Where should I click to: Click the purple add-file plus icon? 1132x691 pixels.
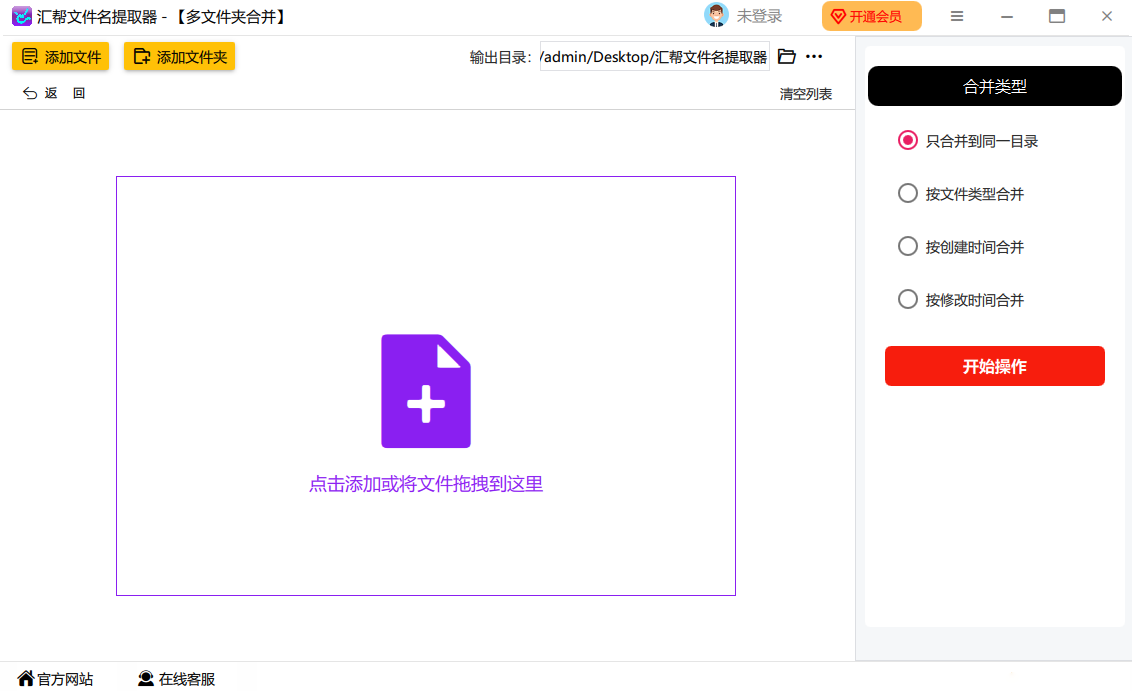(426, 391)
